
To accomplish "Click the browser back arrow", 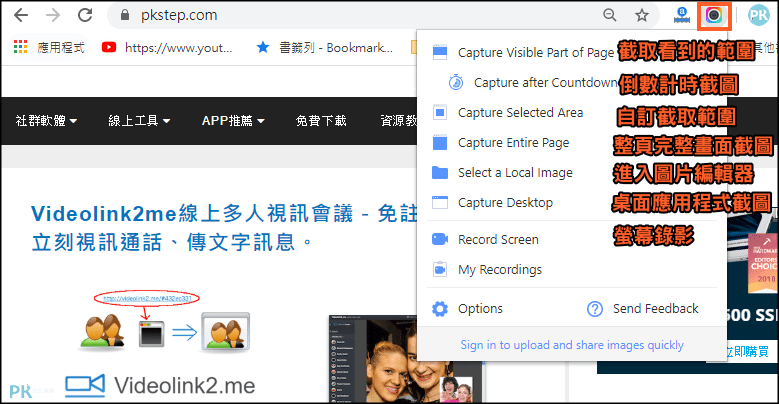I will (21, 15).
